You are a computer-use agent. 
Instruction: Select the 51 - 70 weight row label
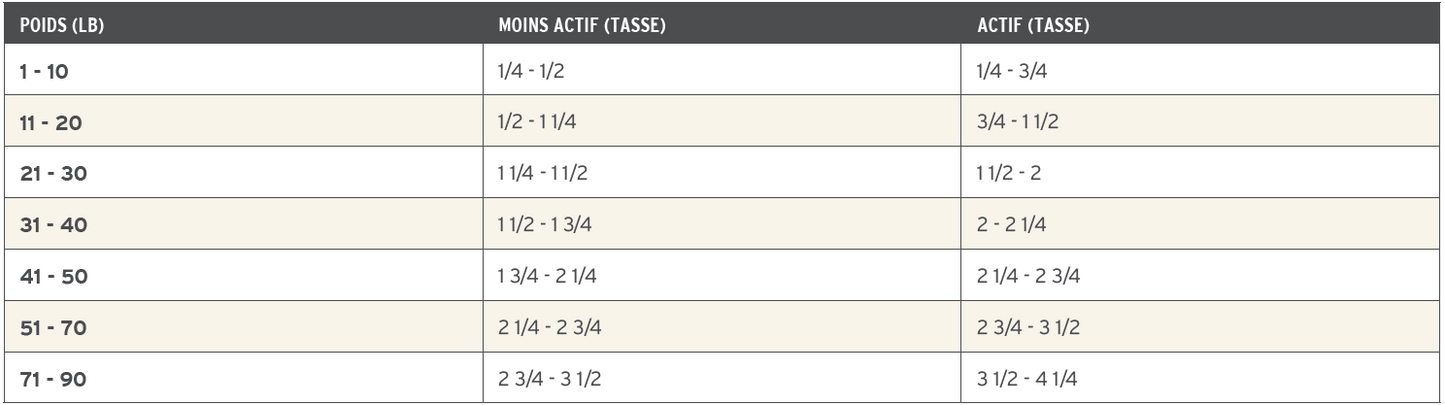(x=53, y=327)
